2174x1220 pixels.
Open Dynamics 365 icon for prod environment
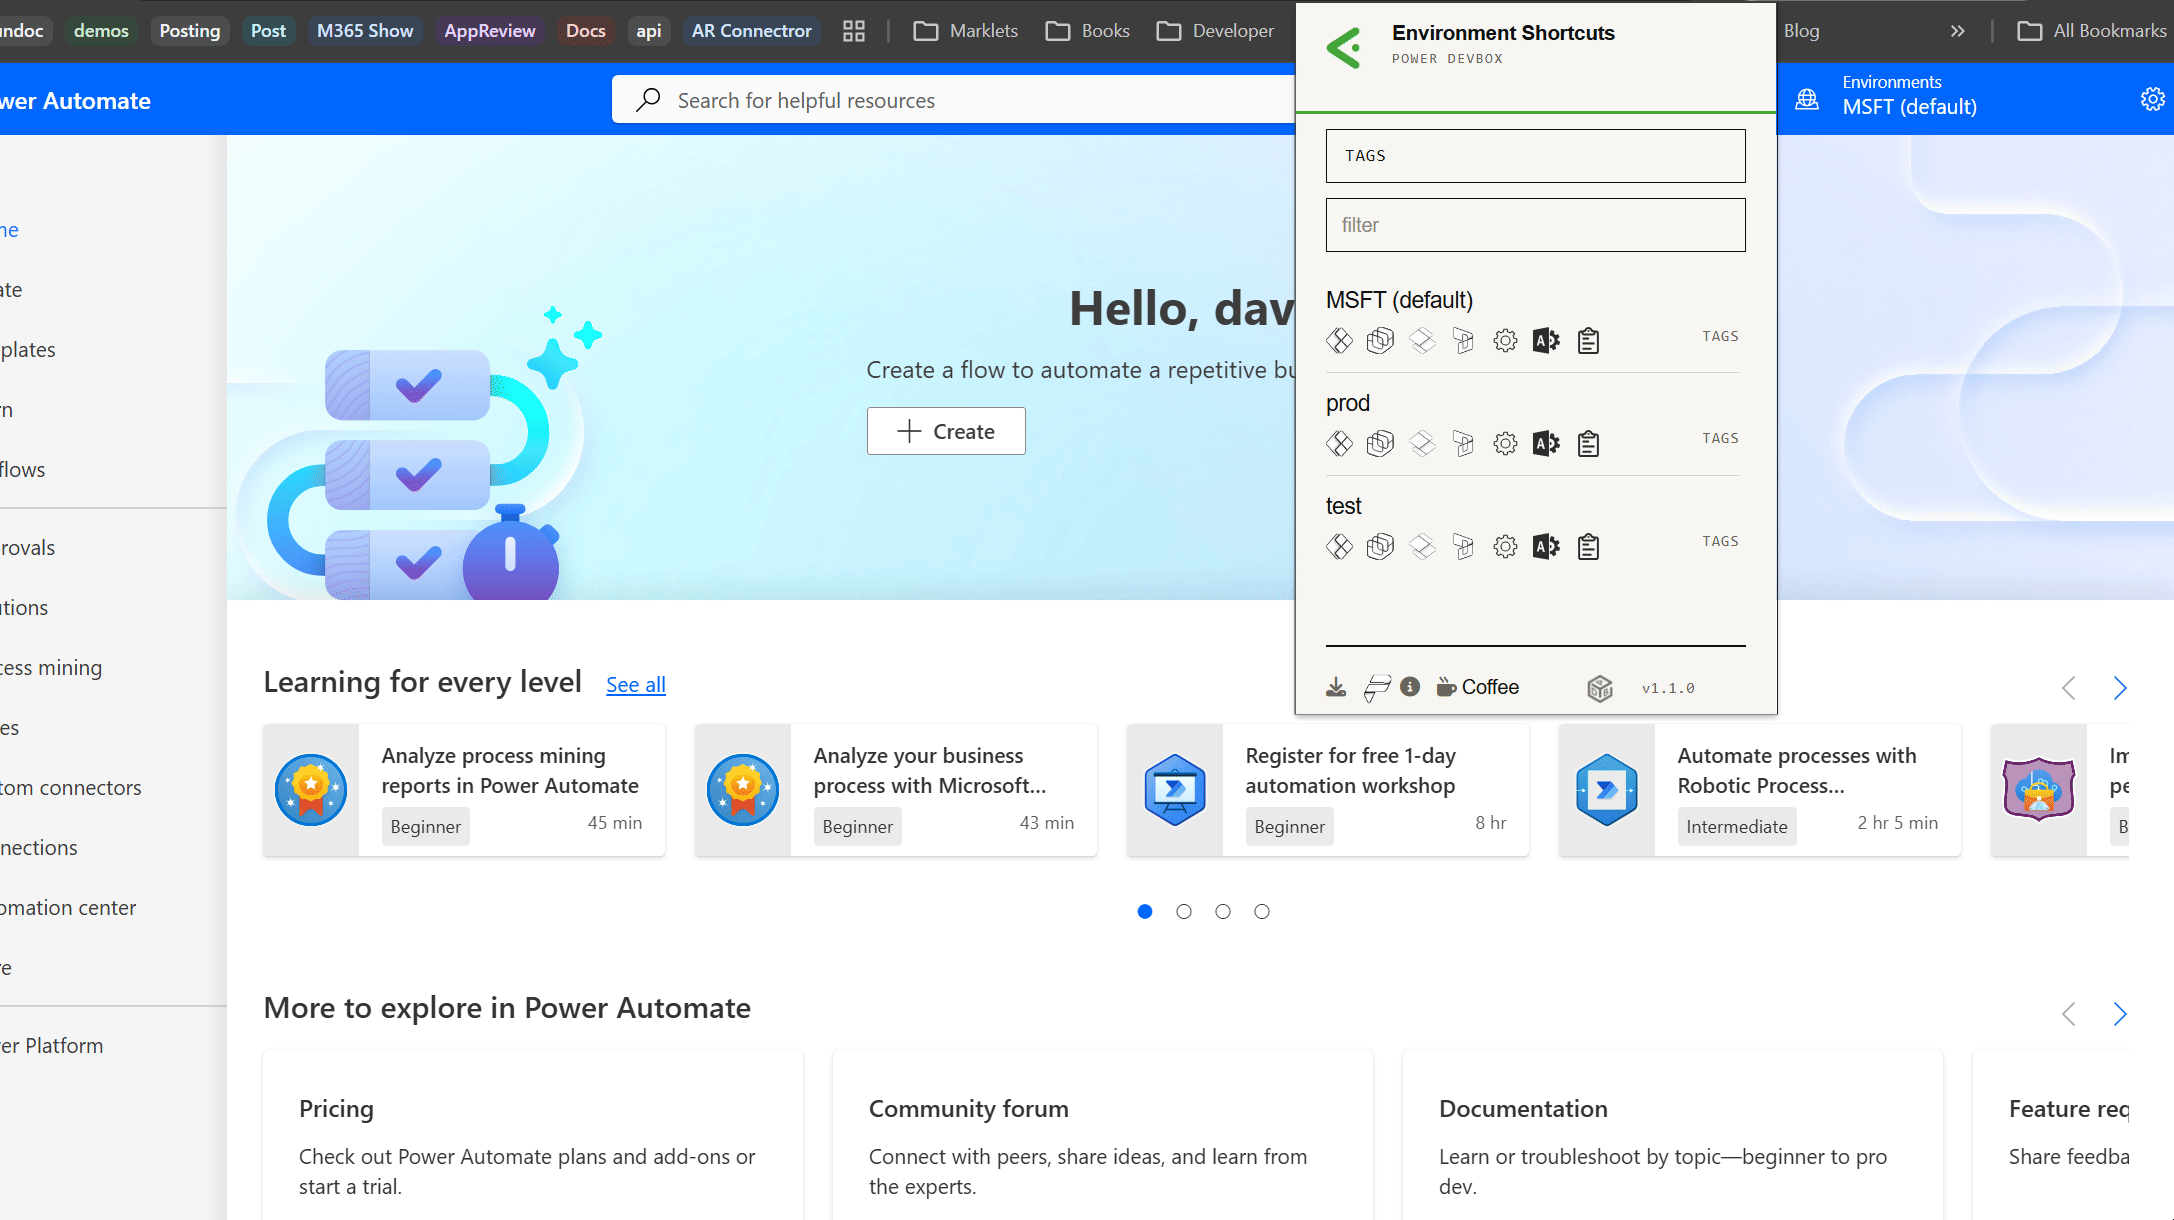(x=1463, y=443)
